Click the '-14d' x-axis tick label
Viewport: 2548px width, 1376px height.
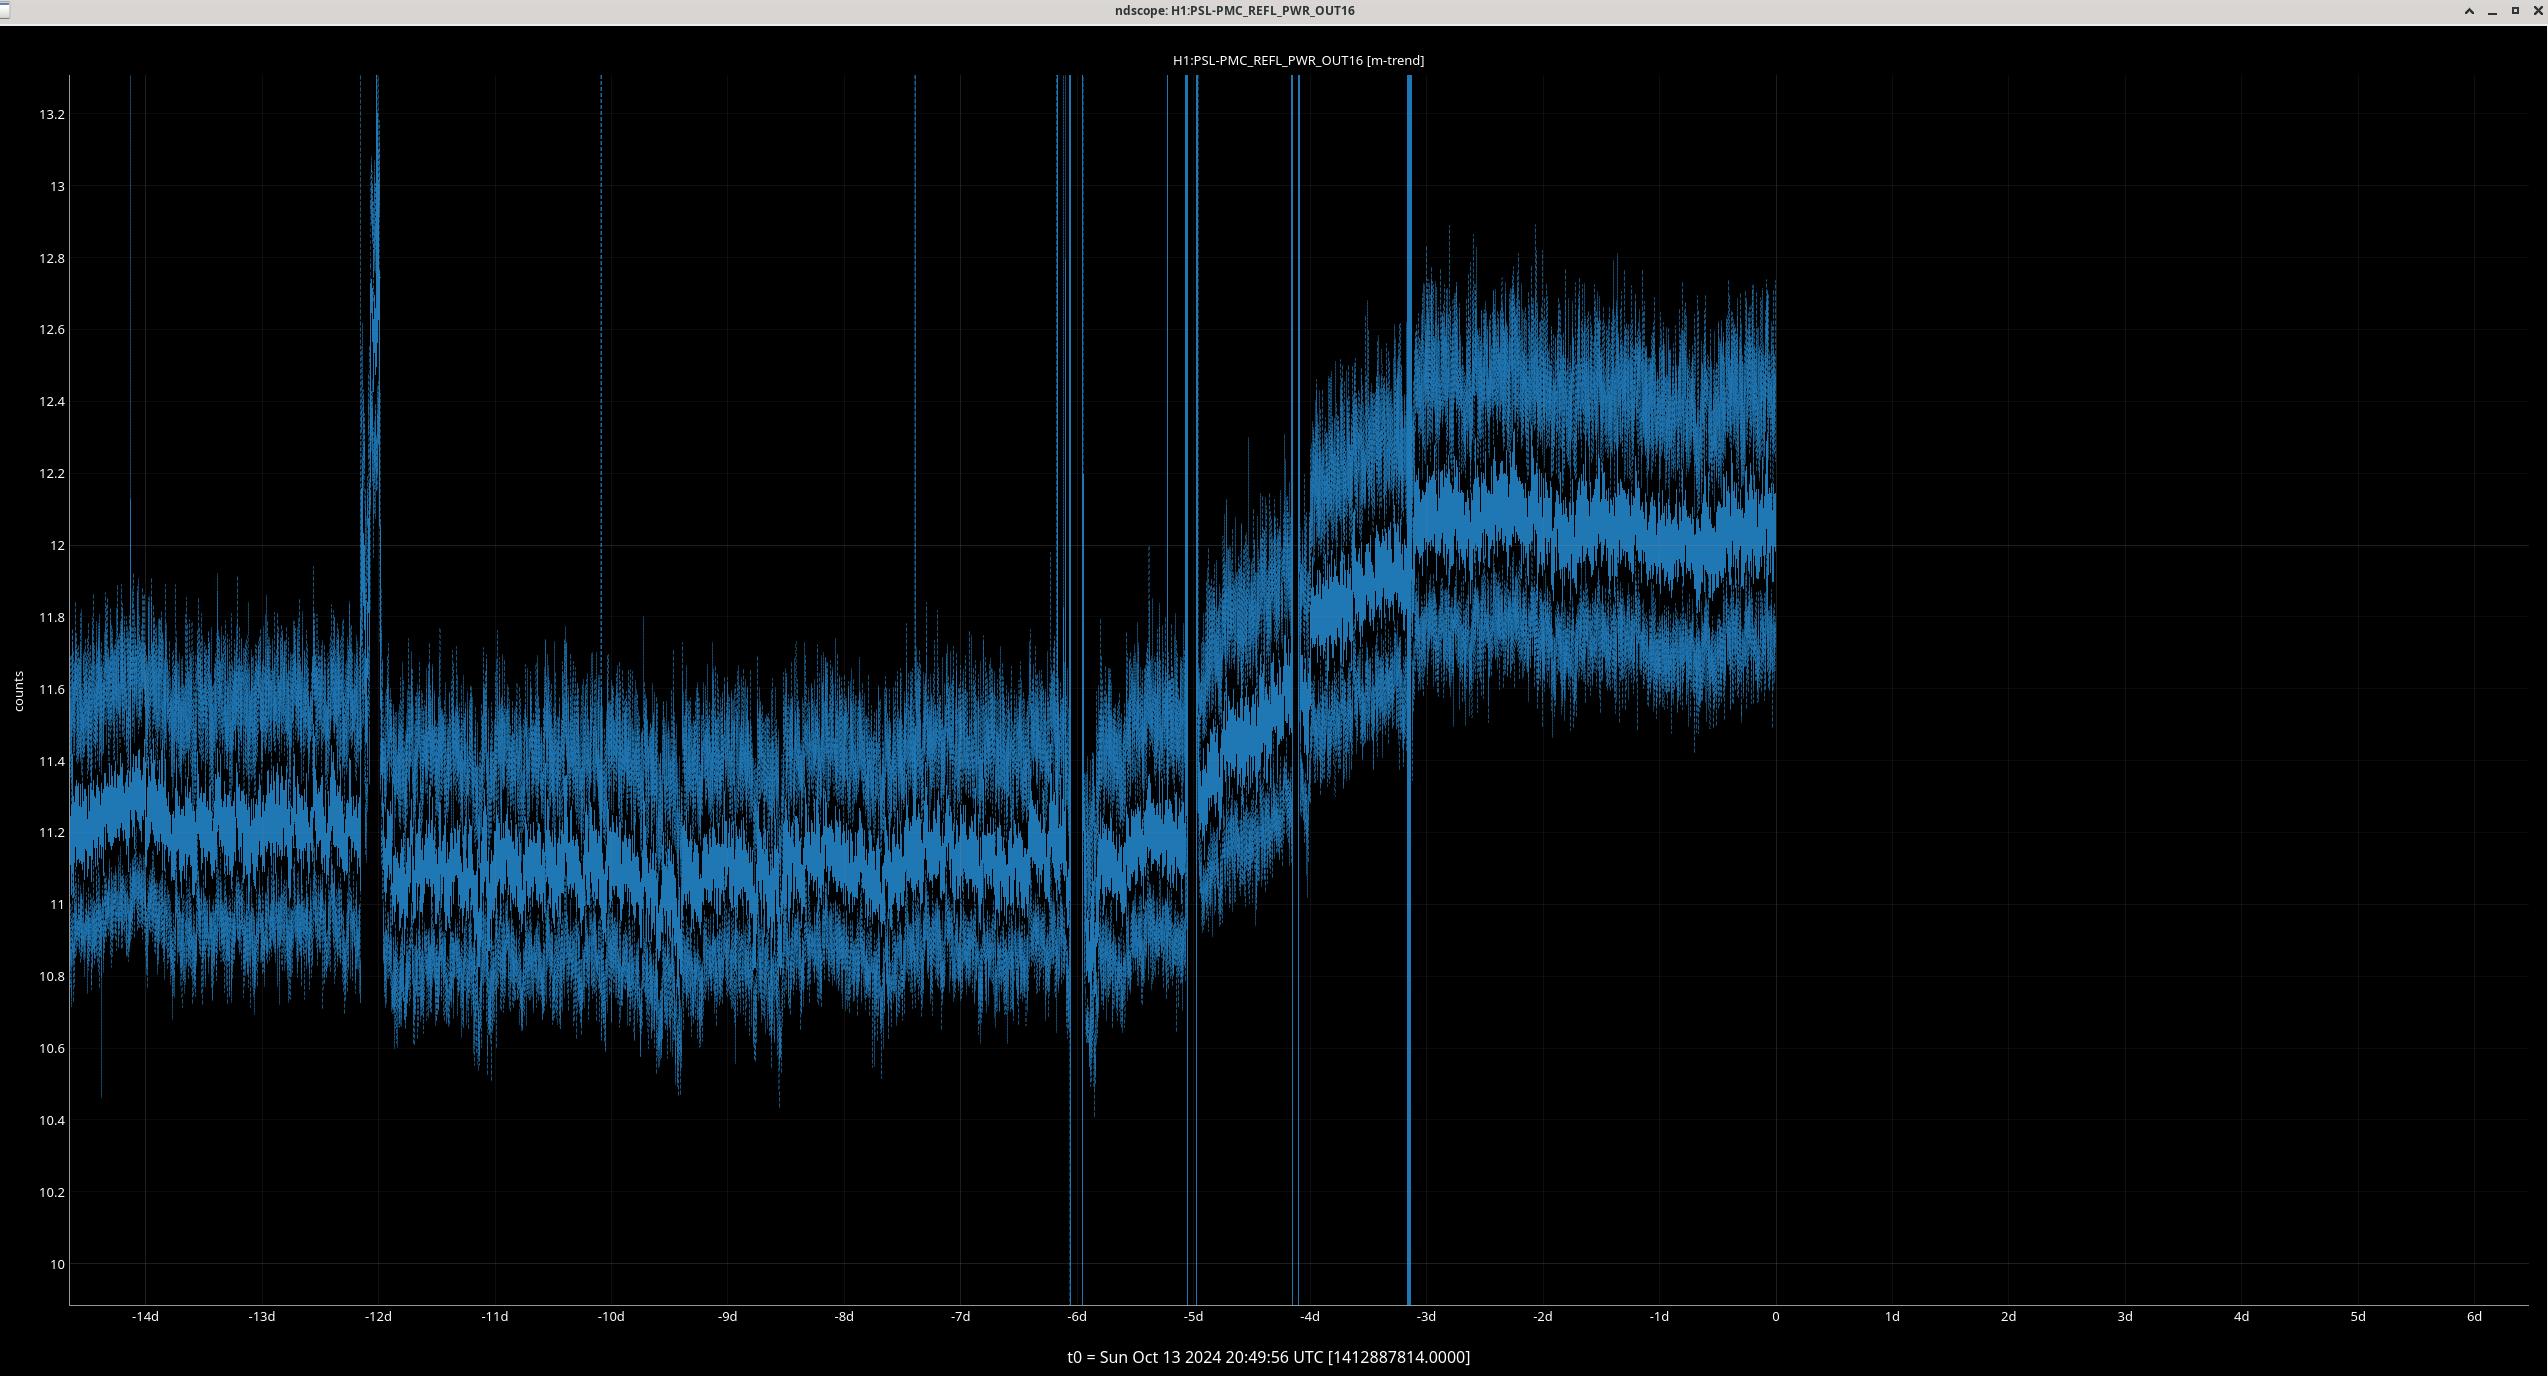click(x=145, y=1317)
